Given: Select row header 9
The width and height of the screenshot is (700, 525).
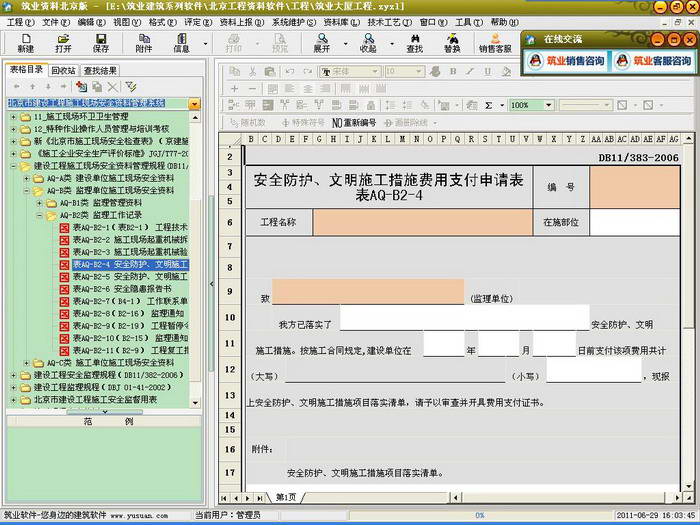Looking at the screenshot, I should coord(230,292).
